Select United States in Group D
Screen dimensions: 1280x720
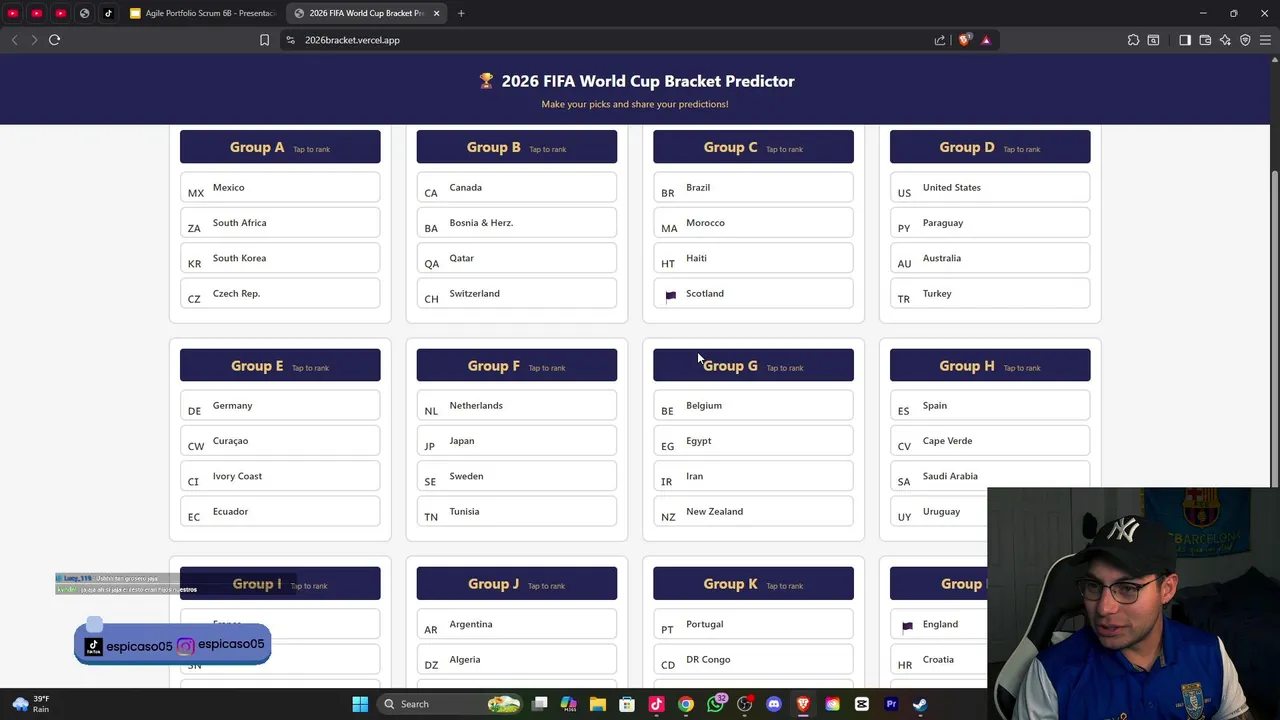coord(990,187)
